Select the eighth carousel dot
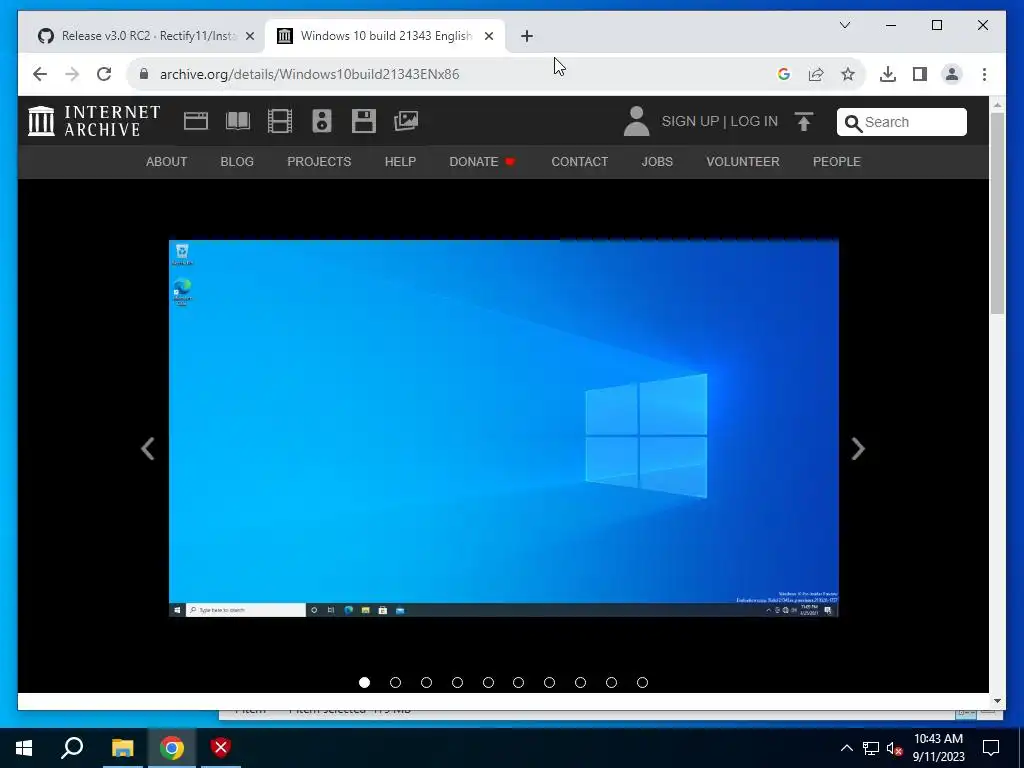The width and height of the screenshot is (1024, 768). 581,682
